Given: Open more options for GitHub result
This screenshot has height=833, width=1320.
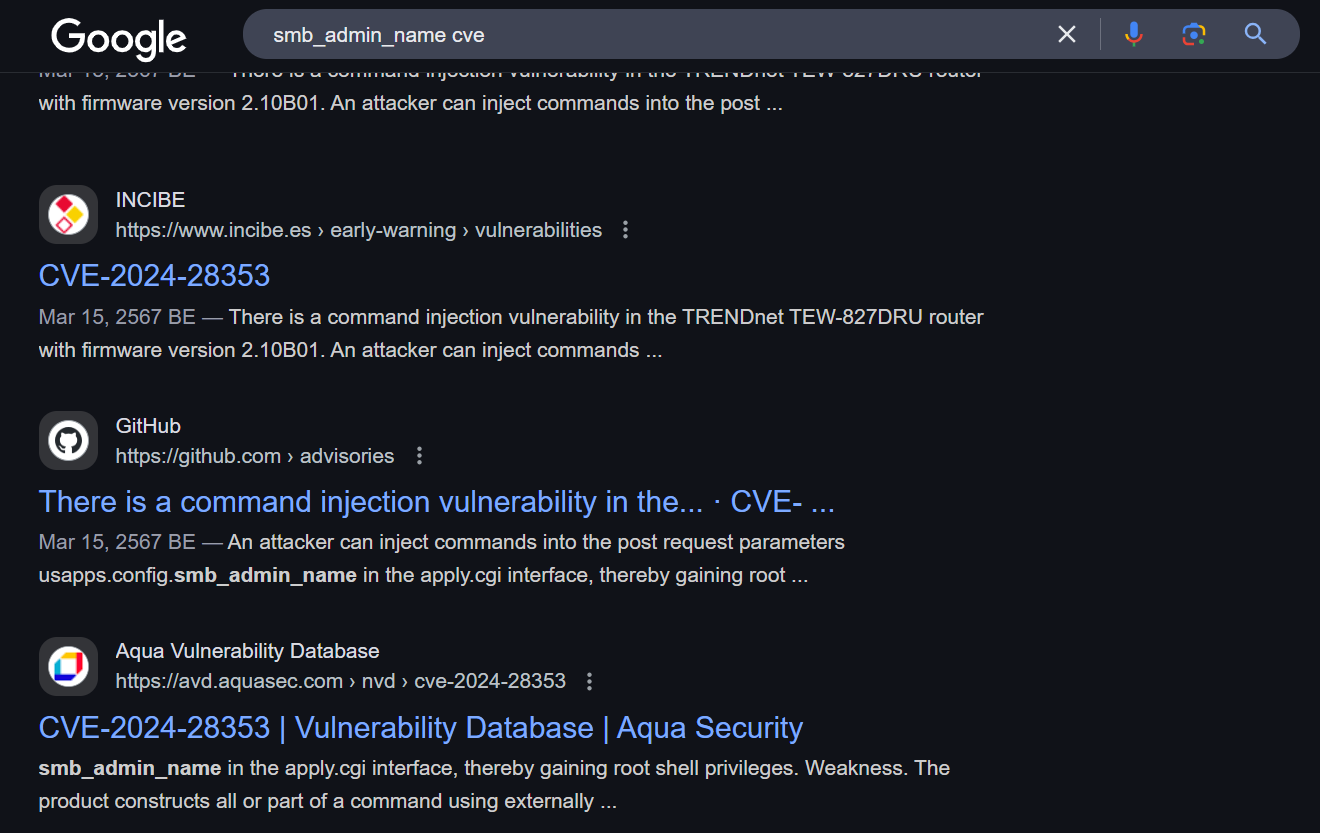Looking at the screenshot, I should click(419, 456).
